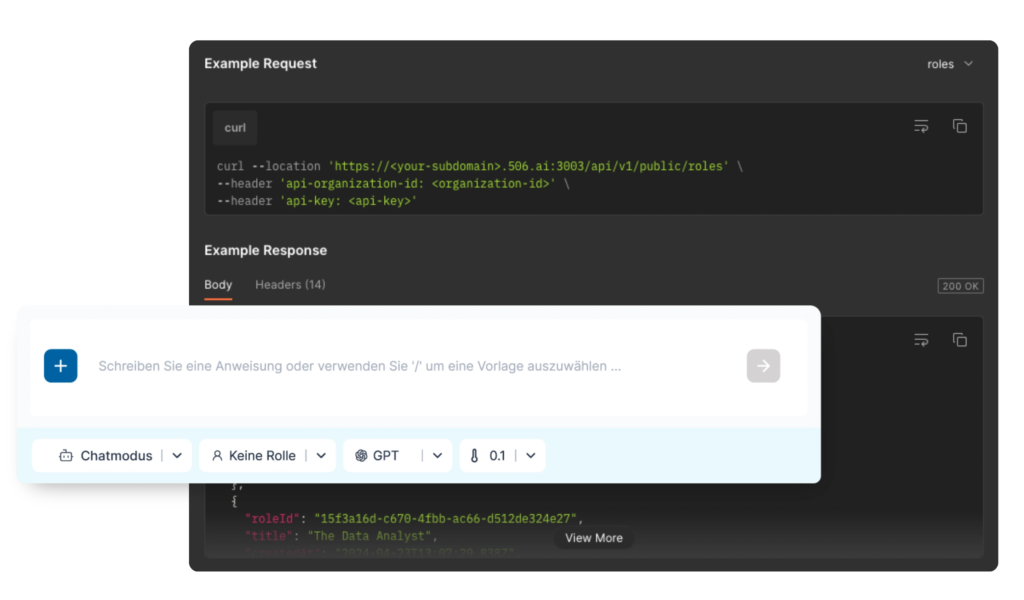
Task: Click the View More button
Action: [x=594, y=538]
